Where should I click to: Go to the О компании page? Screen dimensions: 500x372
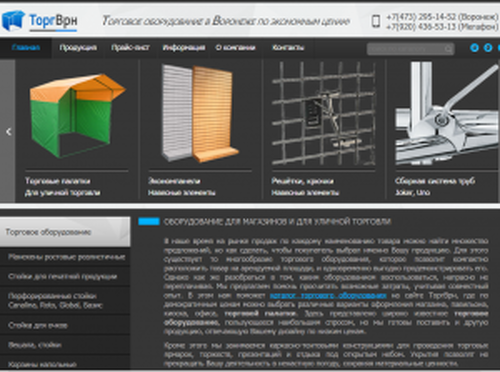235,48
